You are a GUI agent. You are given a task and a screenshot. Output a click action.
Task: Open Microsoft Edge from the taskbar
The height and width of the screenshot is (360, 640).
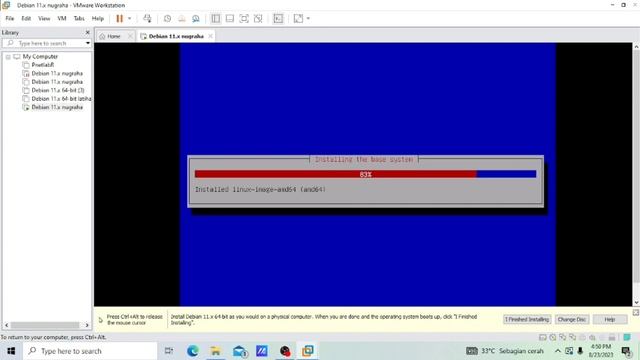click(193, 351)
